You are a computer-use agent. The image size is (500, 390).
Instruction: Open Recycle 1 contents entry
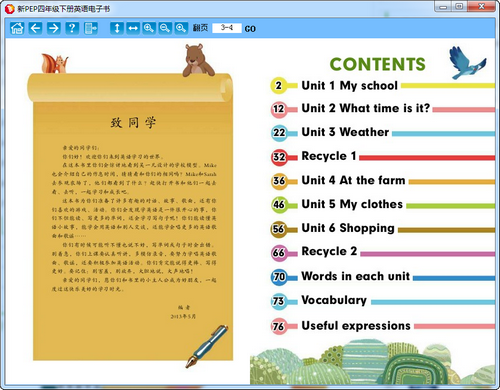coord(329,156)
